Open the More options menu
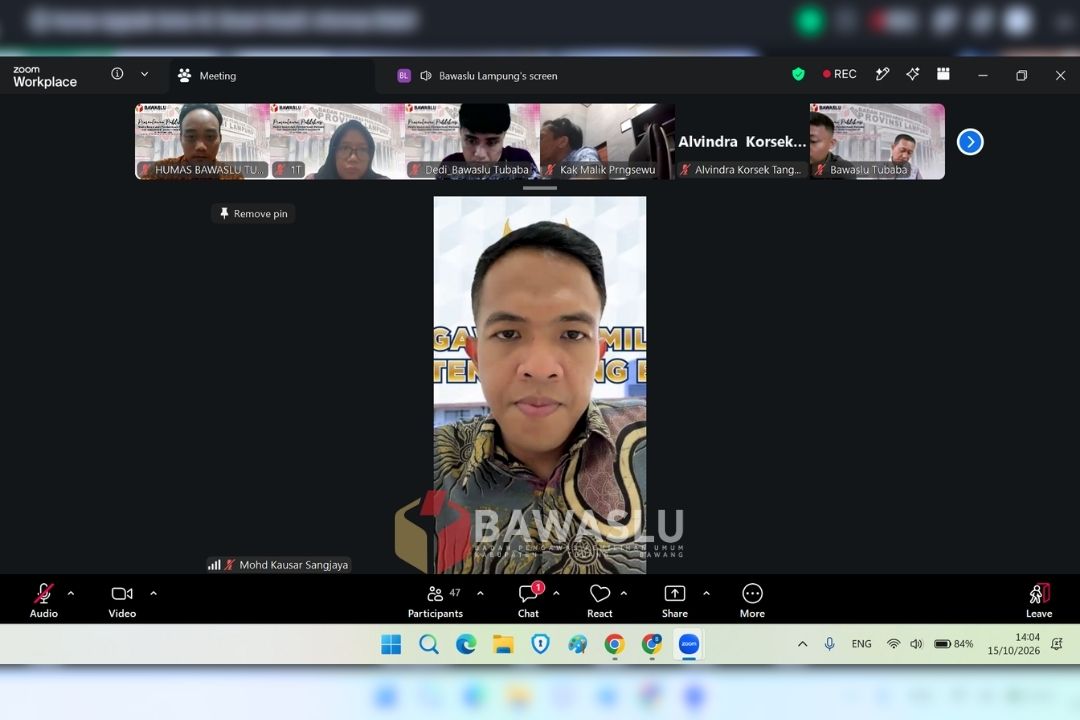 tap(752, 600)
